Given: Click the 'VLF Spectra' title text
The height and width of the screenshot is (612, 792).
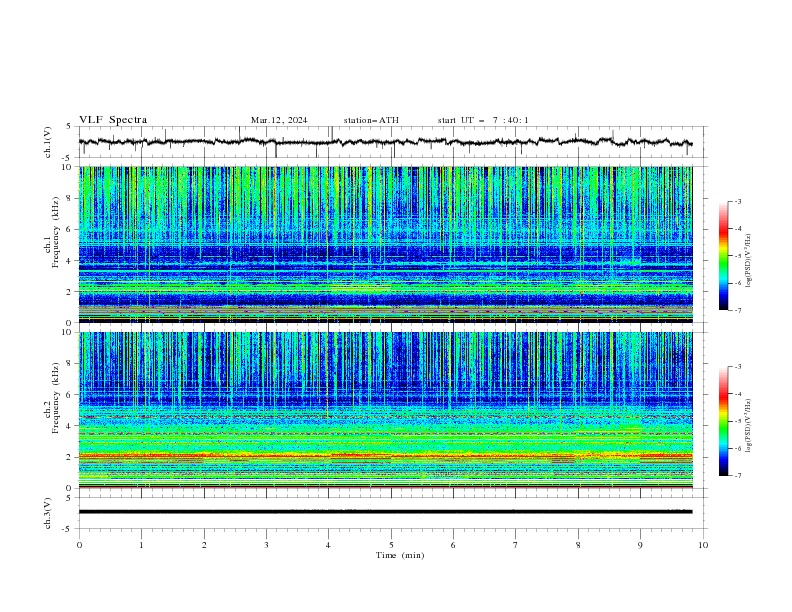Looking at the screenshot, I should (x=113, y=120).
